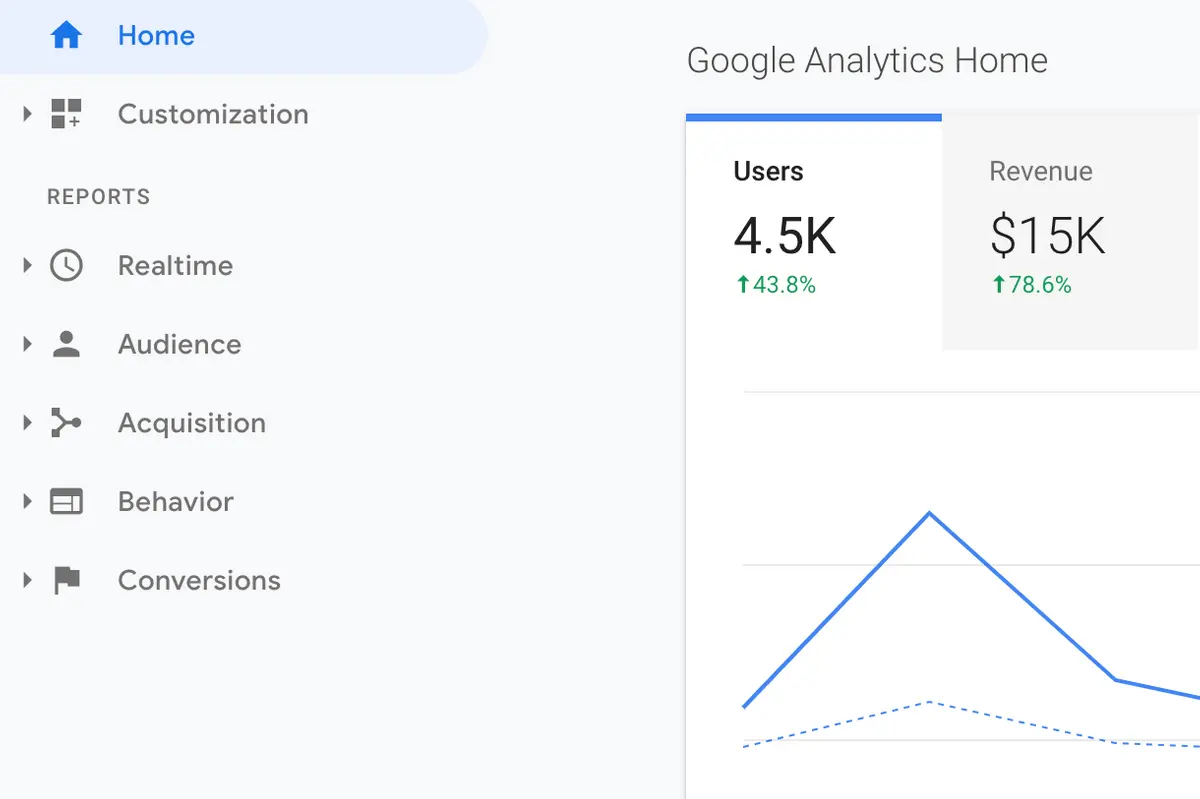Click the Audience person icon
Screen dimensions: 1200x799
pyautogui.click(x=66, y=345)
